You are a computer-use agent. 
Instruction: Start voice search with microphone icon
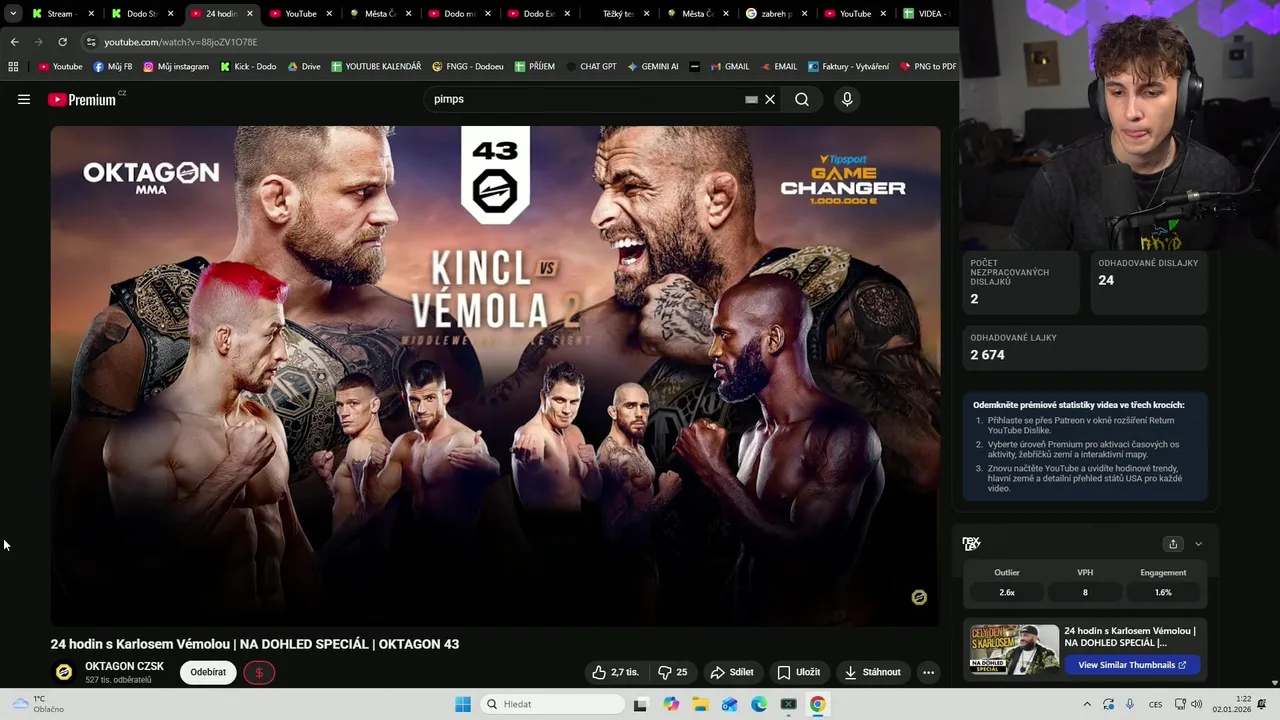tap(847, 99)
